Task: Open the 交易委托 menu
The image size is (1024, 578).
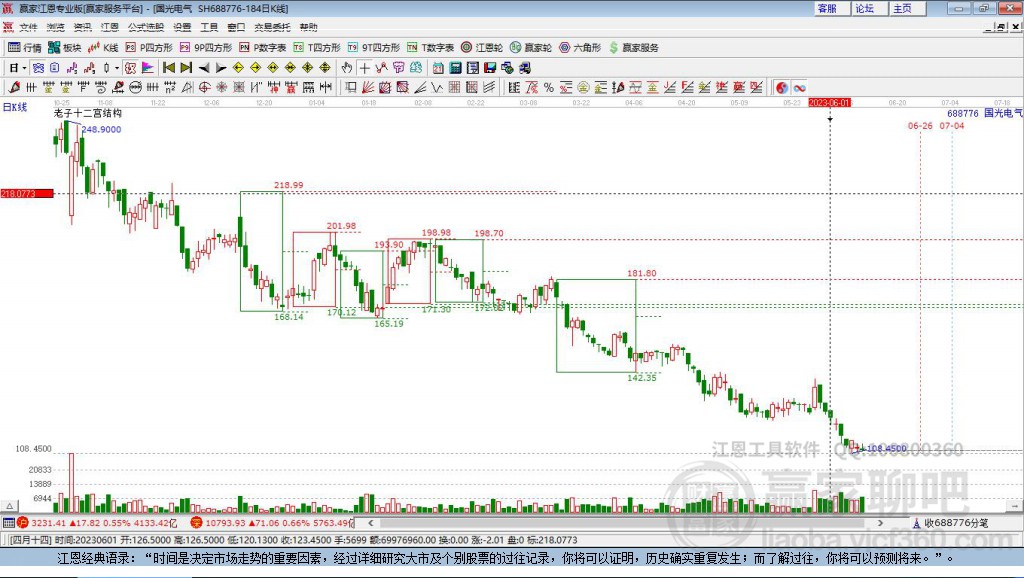Action: (272, 27)
